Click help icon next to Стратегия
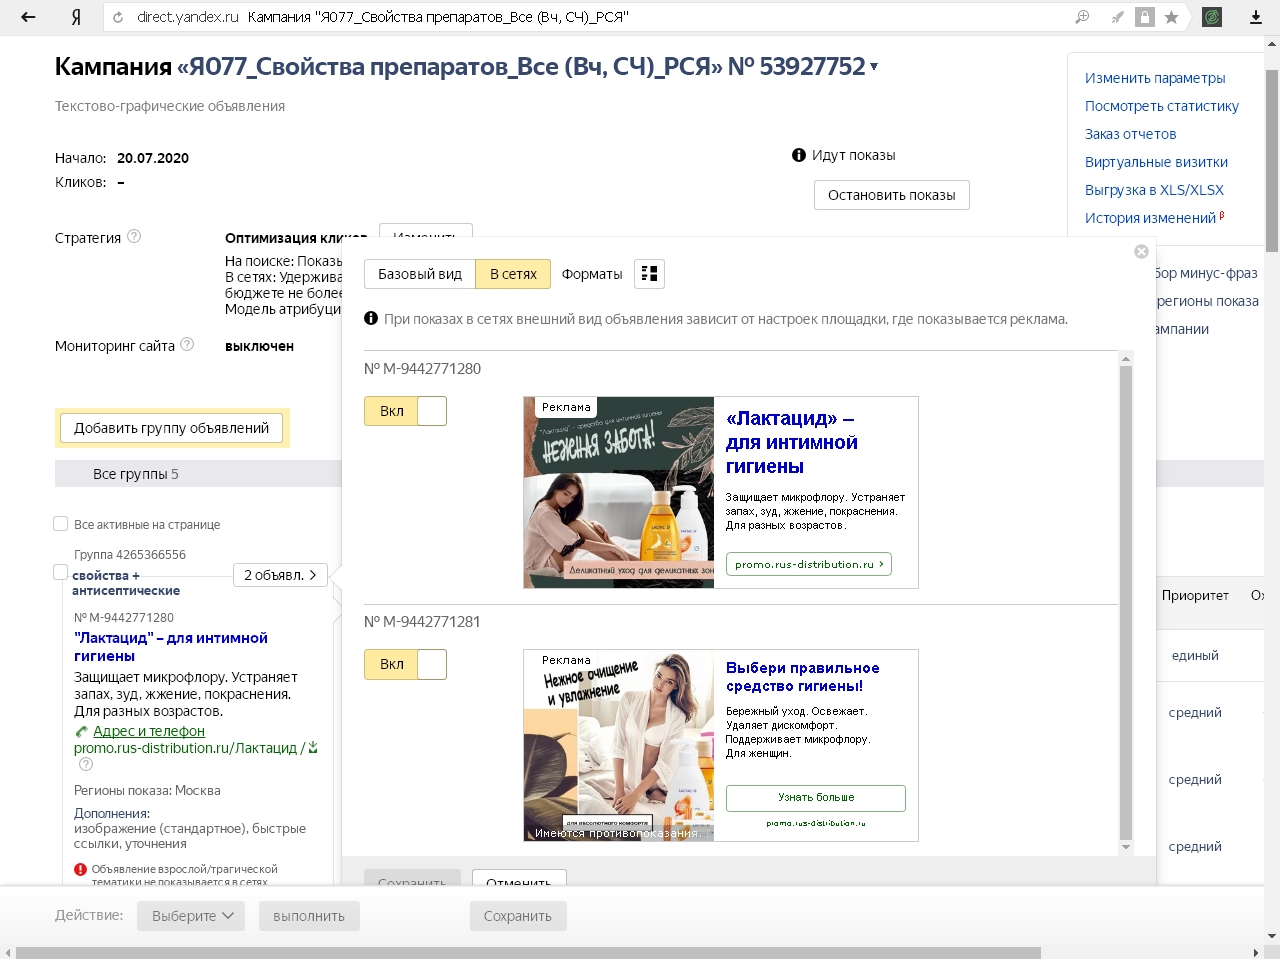This screenshot has height=959, width=1280. [134, 237]
